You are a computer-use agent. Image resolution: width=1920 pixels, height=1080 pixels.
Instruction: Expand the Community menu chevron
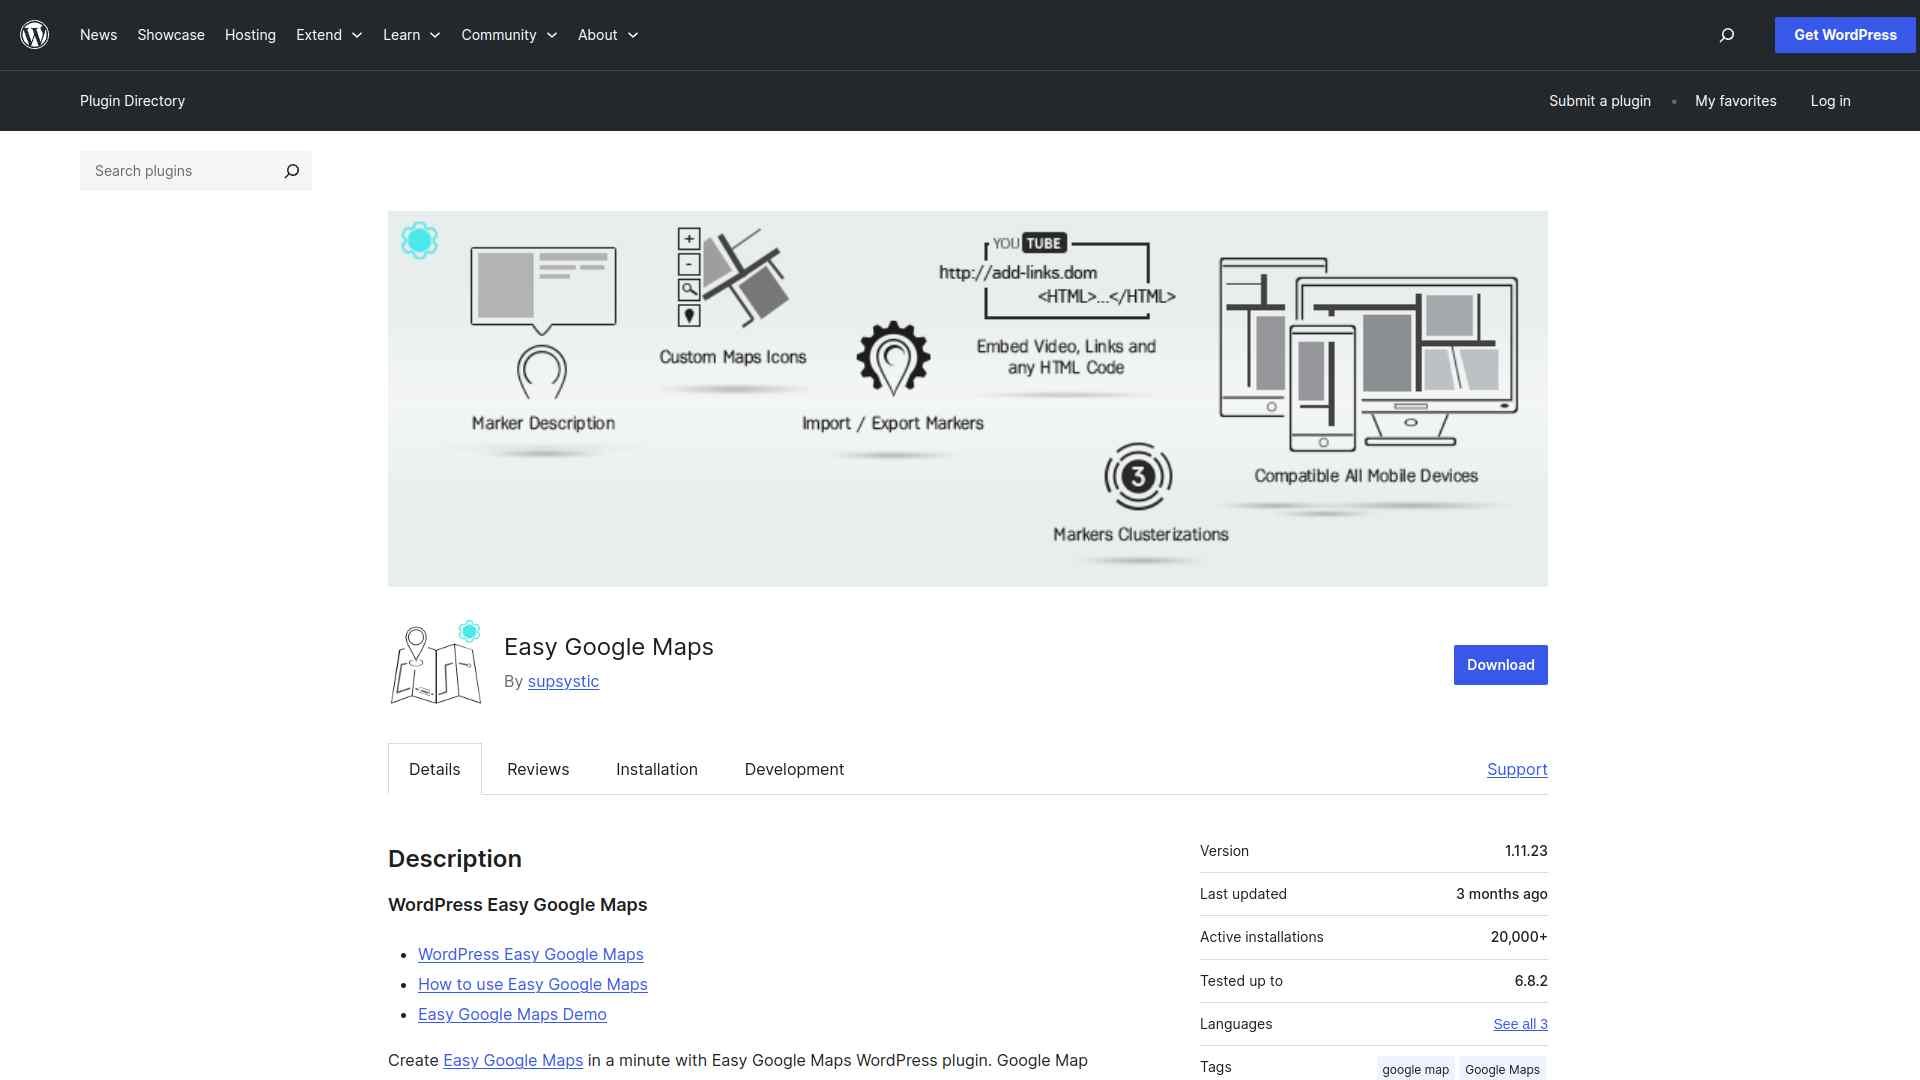[x=551, y=35]
